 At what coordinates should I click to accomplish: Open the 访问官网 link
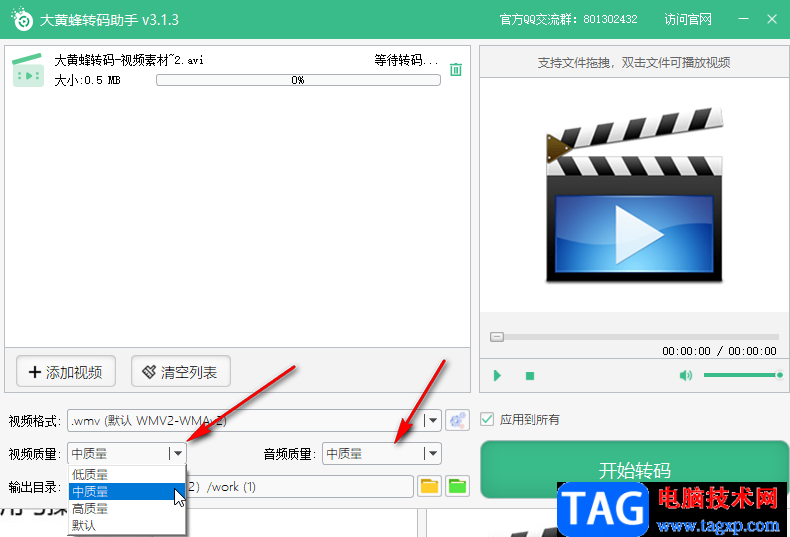pyautogui.click(x=688, y=19)
